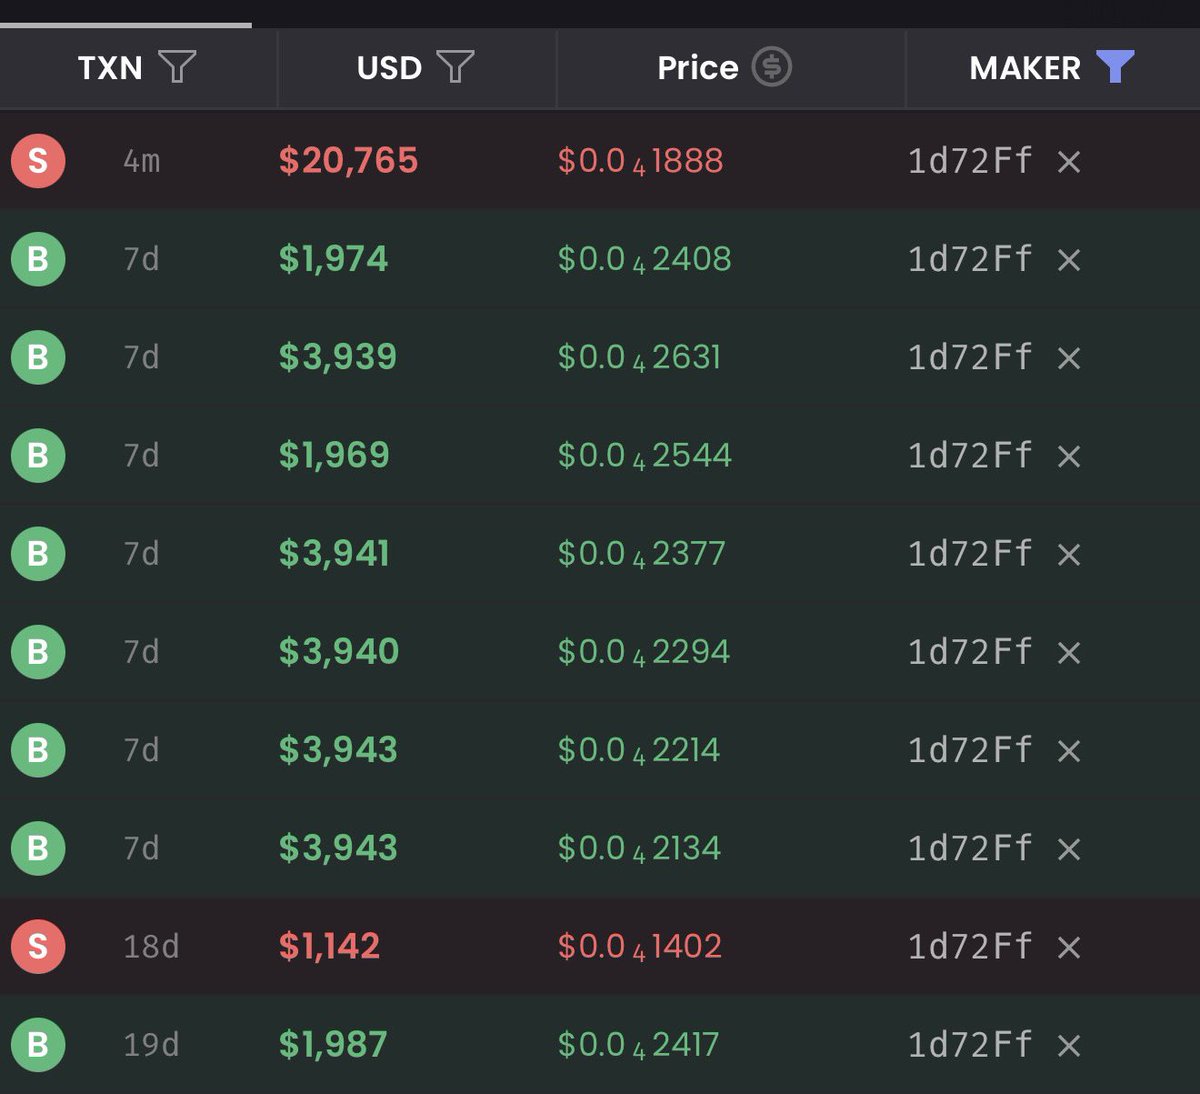Remove maker filter on the $1,969 row
This screenshot has width=1200, height=1094.
pos(1069,456)
